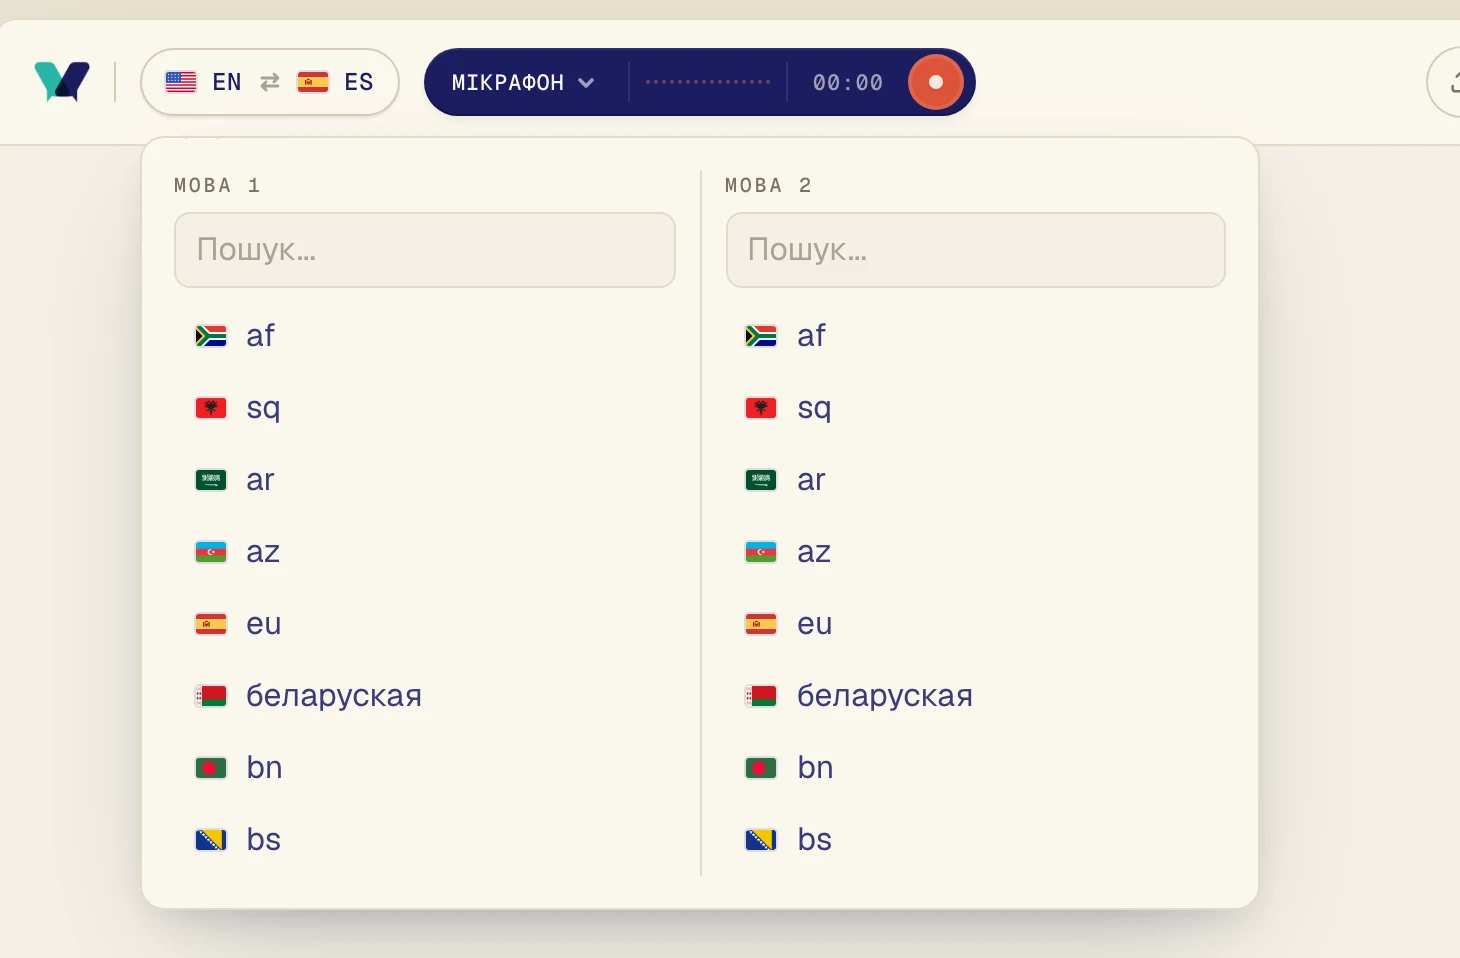Click the Albania flag in Мова 1
The height and width of the screenshot is (958, 1460).
pyautogui.click(x=211, y=408)
